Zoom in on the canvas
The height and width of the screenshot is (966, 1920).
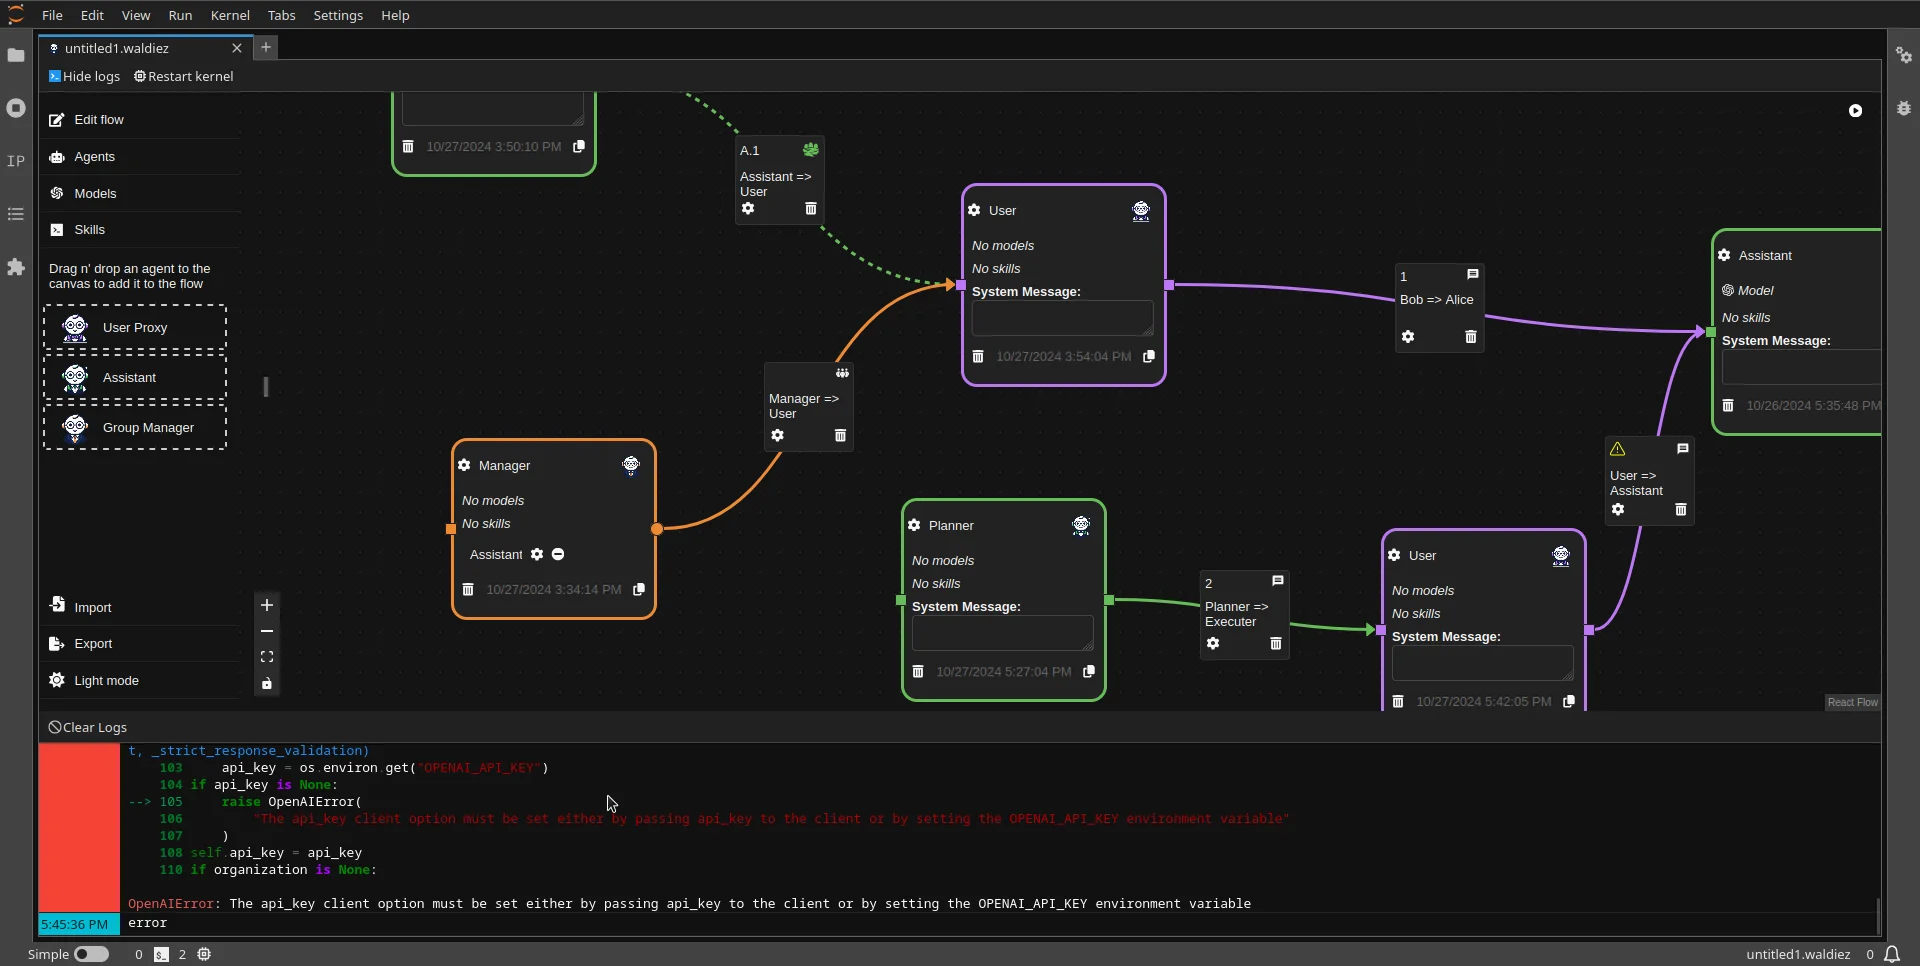tap(267, 605)
